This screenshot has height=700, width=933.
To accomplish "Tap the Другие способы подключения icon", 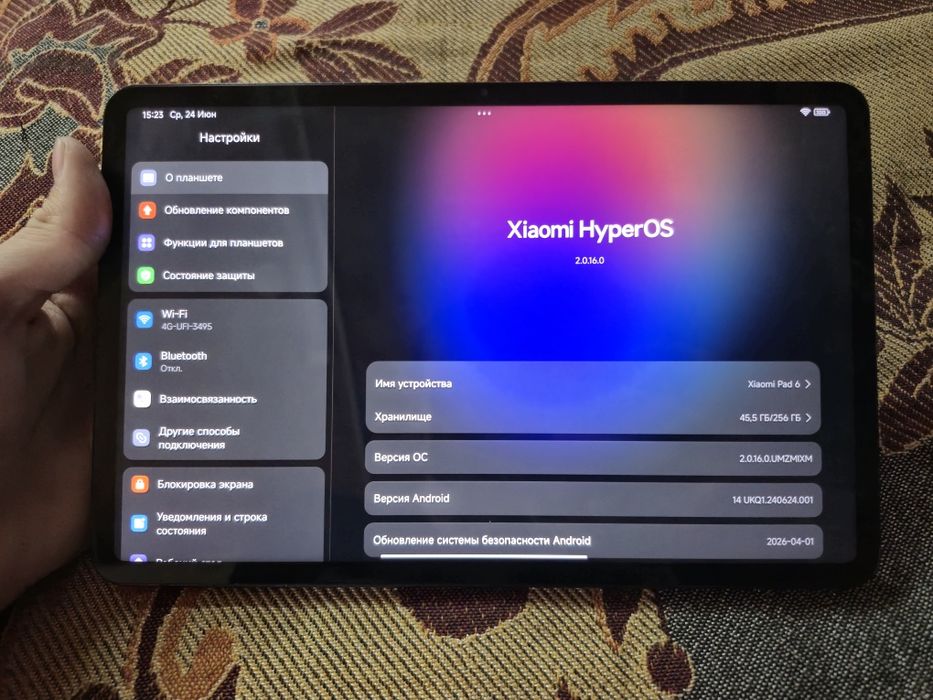I will point(141,438).
